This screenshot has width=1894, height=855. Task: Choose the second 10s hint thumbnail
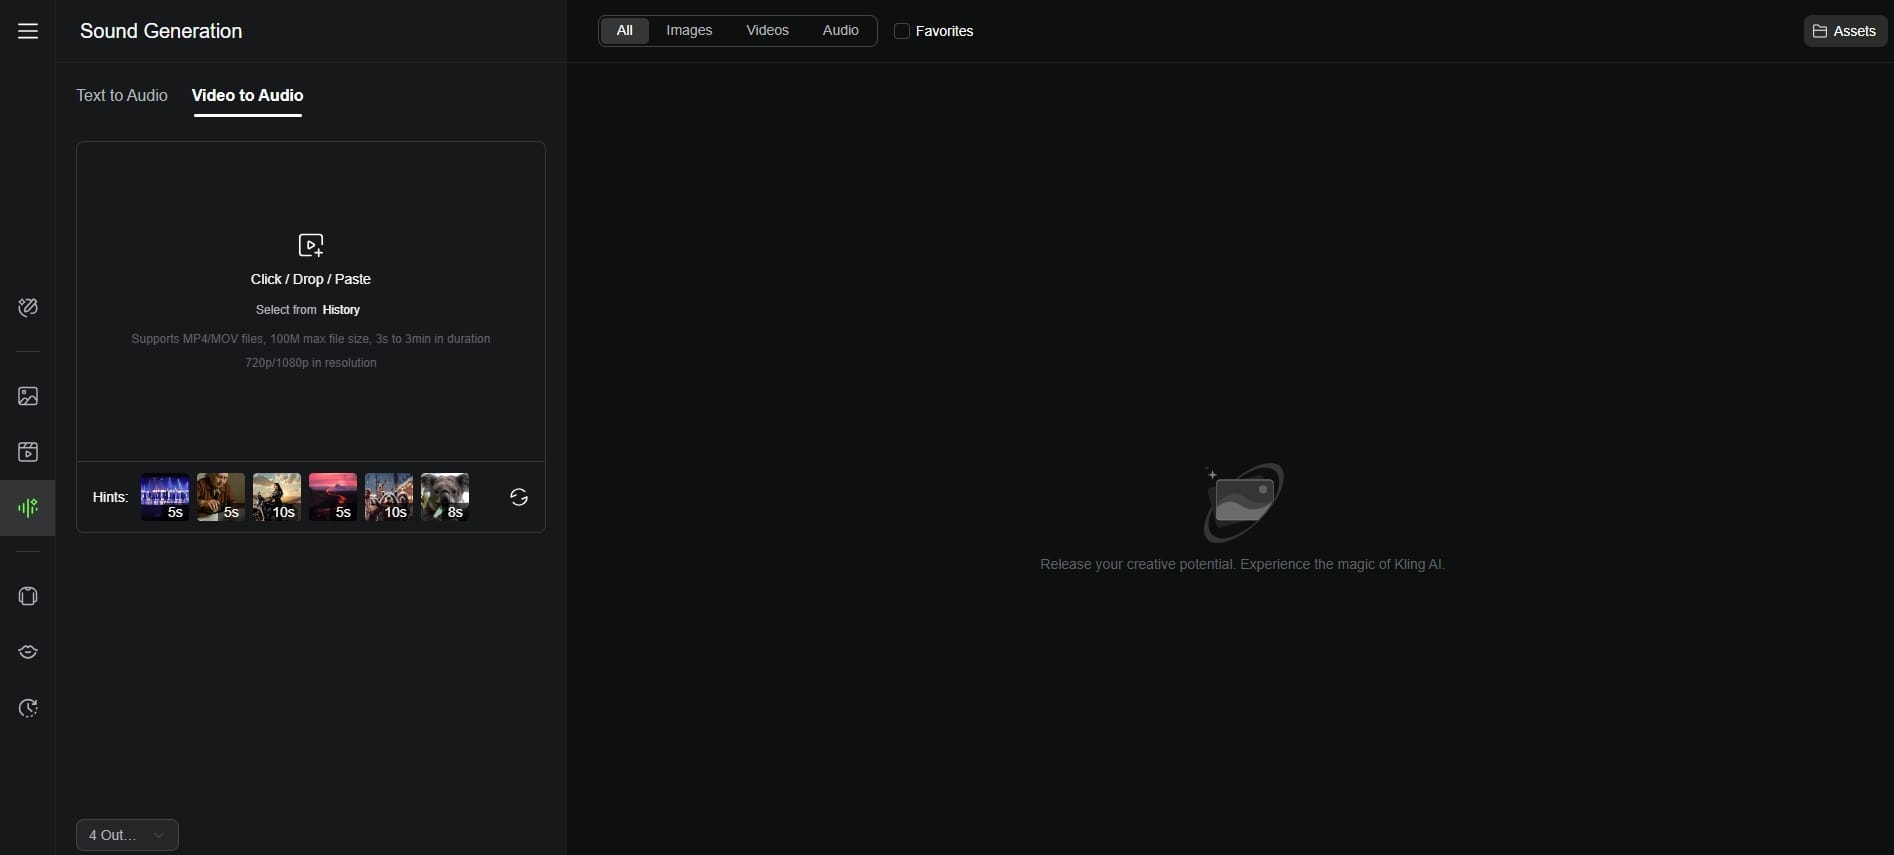[x=389, y=497]
